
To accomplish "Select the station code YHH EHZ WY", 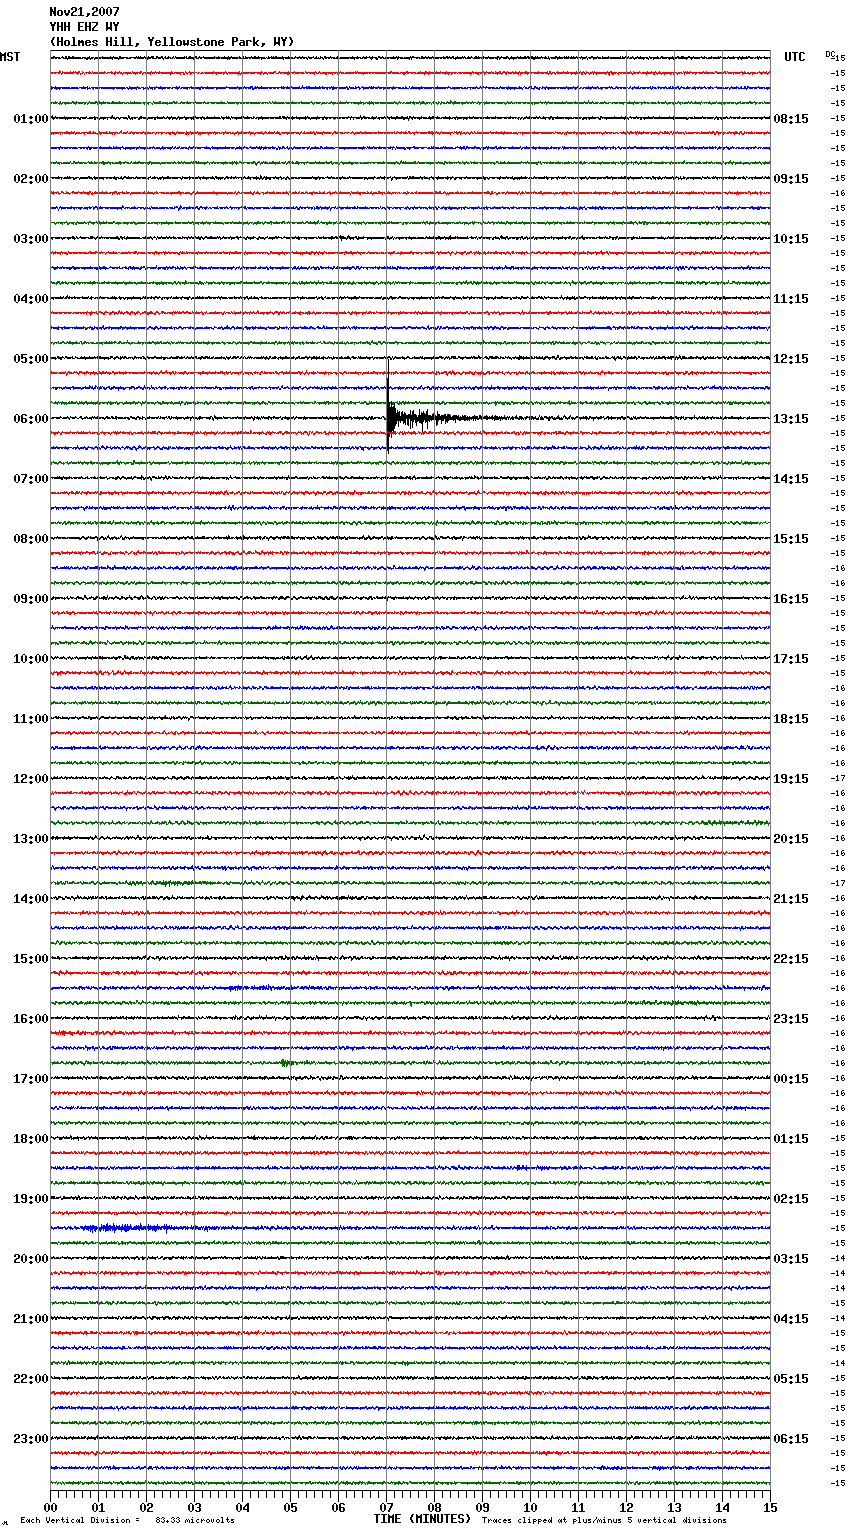I will tap(84, 27).
